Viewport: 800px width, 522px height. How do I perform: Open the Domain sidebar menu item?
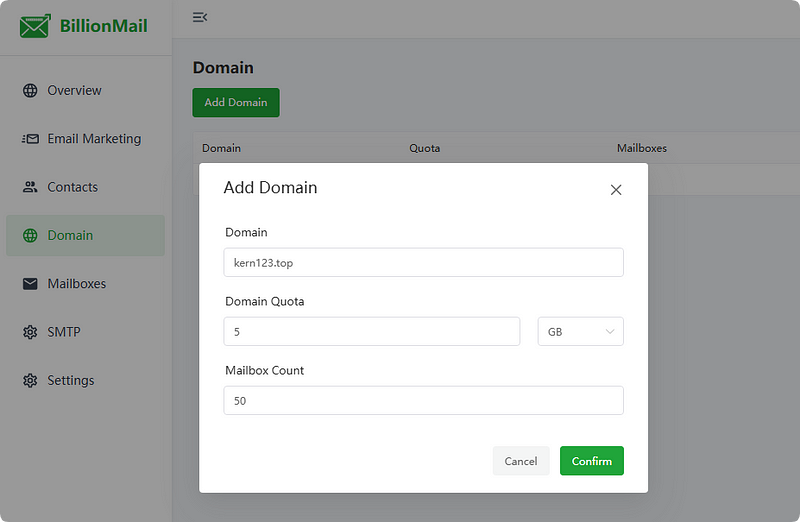pyautogui.click(x=85, y=235)
